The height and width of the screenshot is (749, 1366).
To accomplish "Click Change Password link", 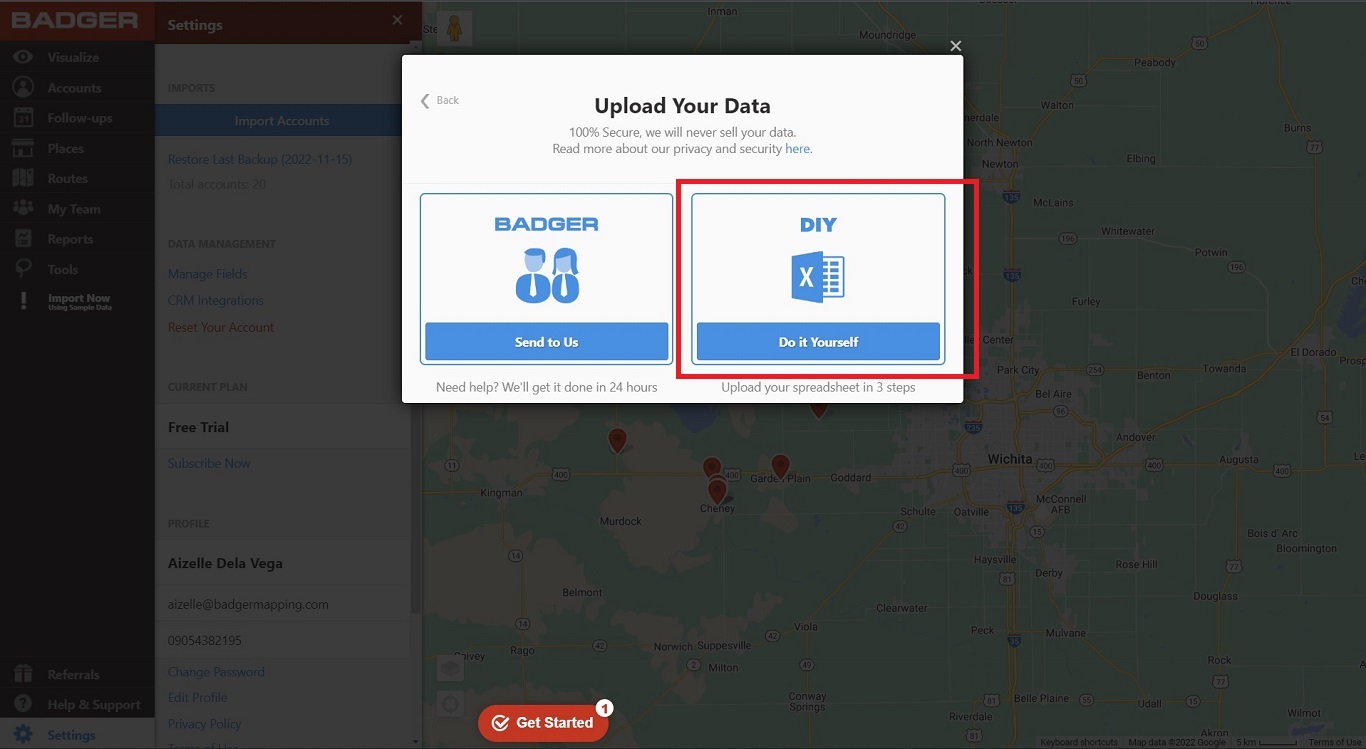I will point(216,672).
